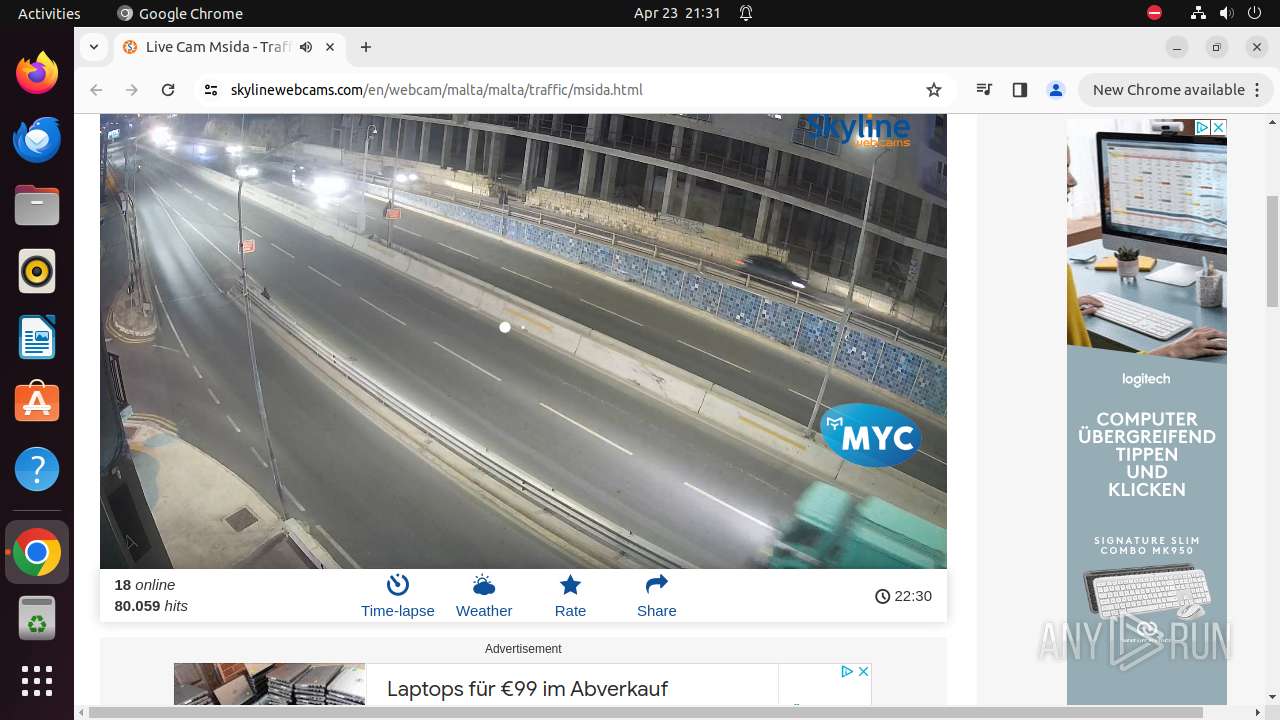Open the system network status icon
The width and height of the screenshot is (1280, 720).
click(1198, 13)
